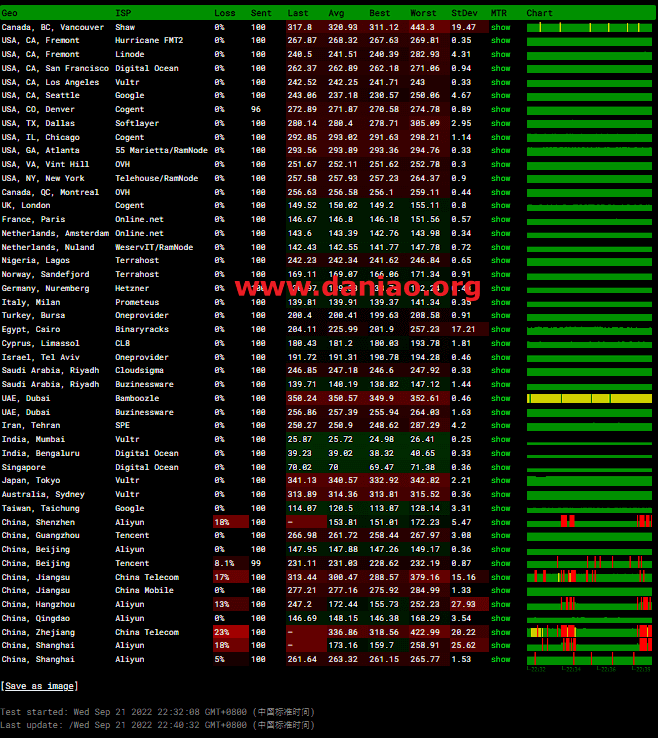Show MTR for Cairo Binaryracks
Image resolution: width=658 pixels, height=738 pixels.
(x=500, y=329)
